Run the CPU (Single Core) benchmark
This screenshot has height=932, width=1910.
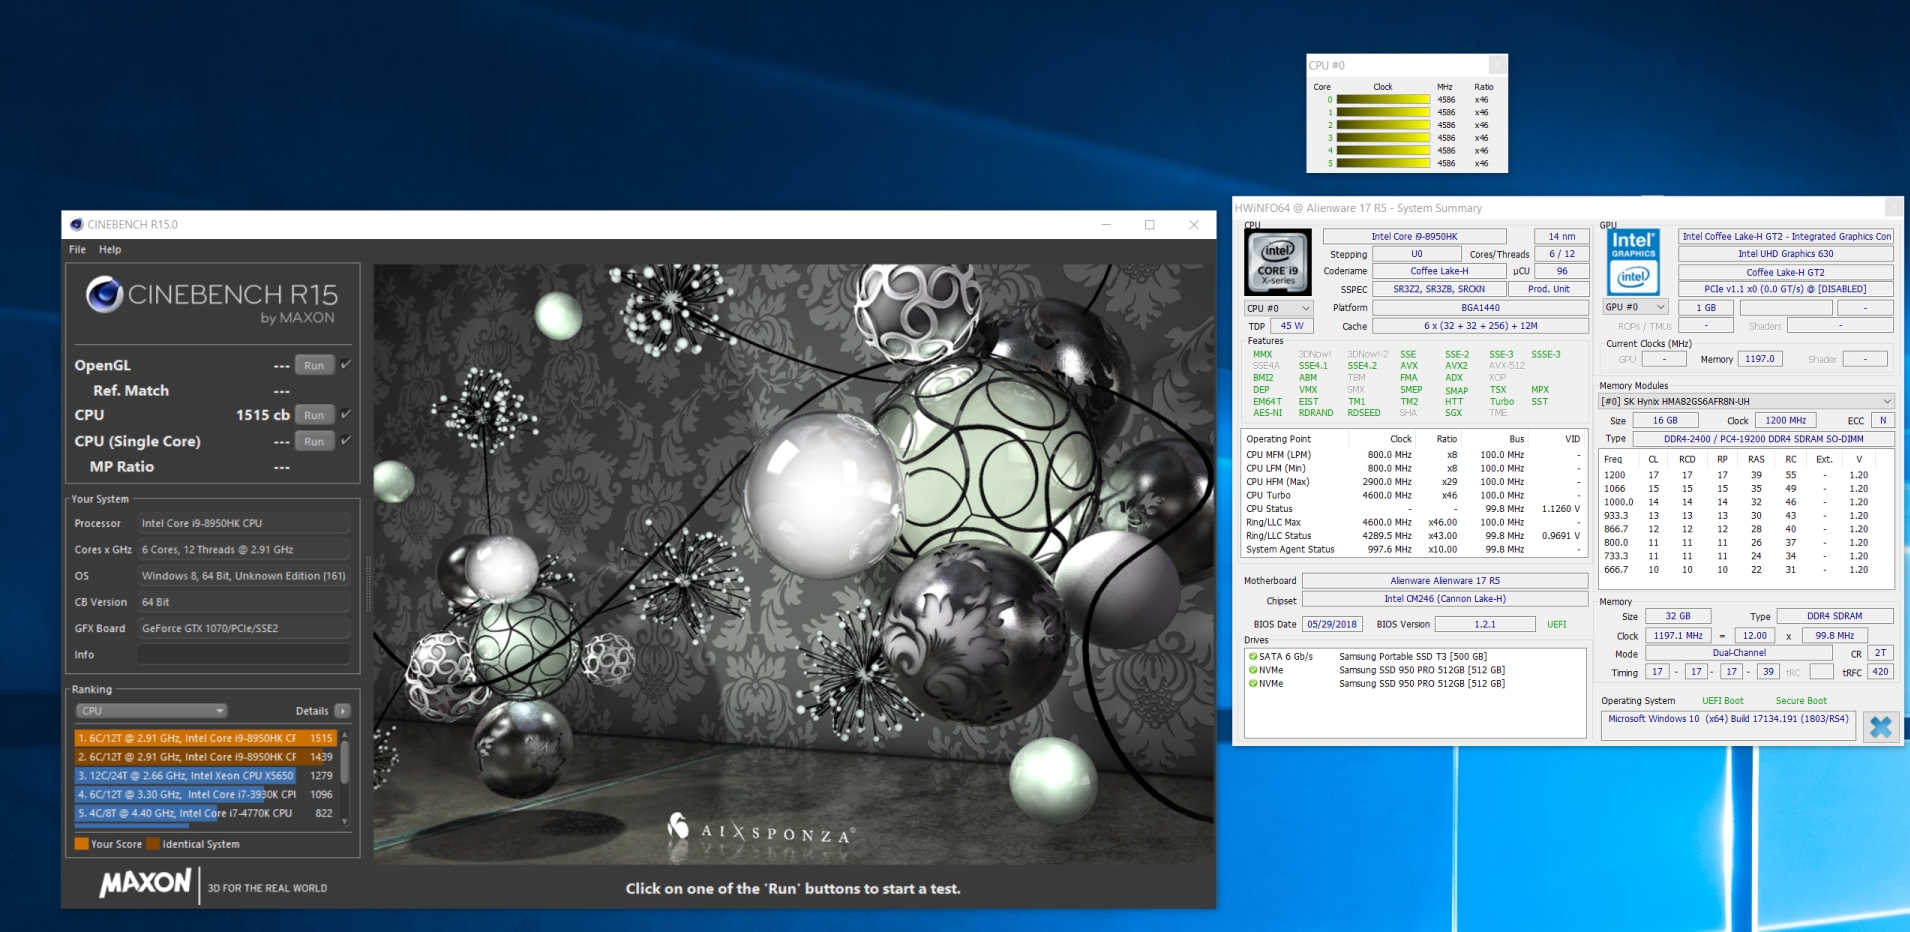click(314, 441)
